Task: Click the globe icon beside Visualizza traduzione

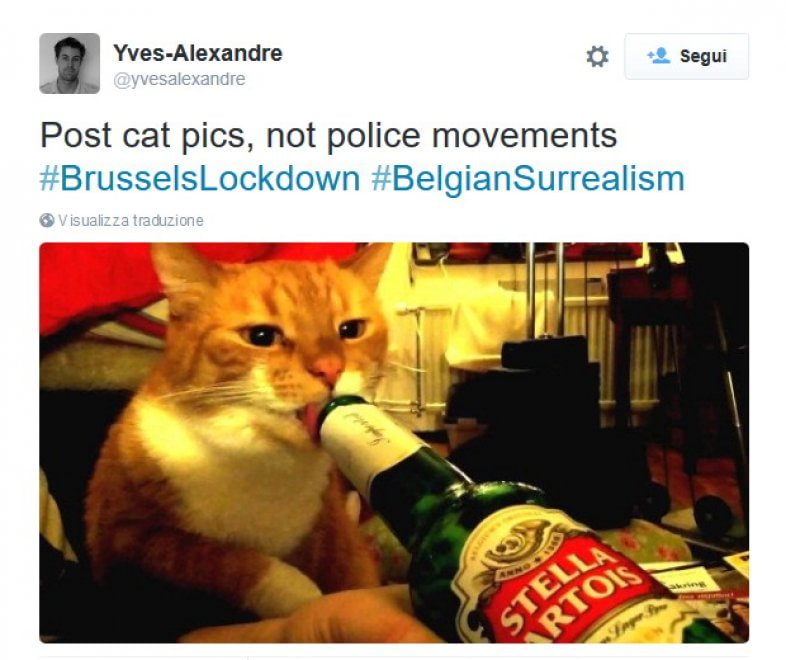Action: tap(47, 221)
